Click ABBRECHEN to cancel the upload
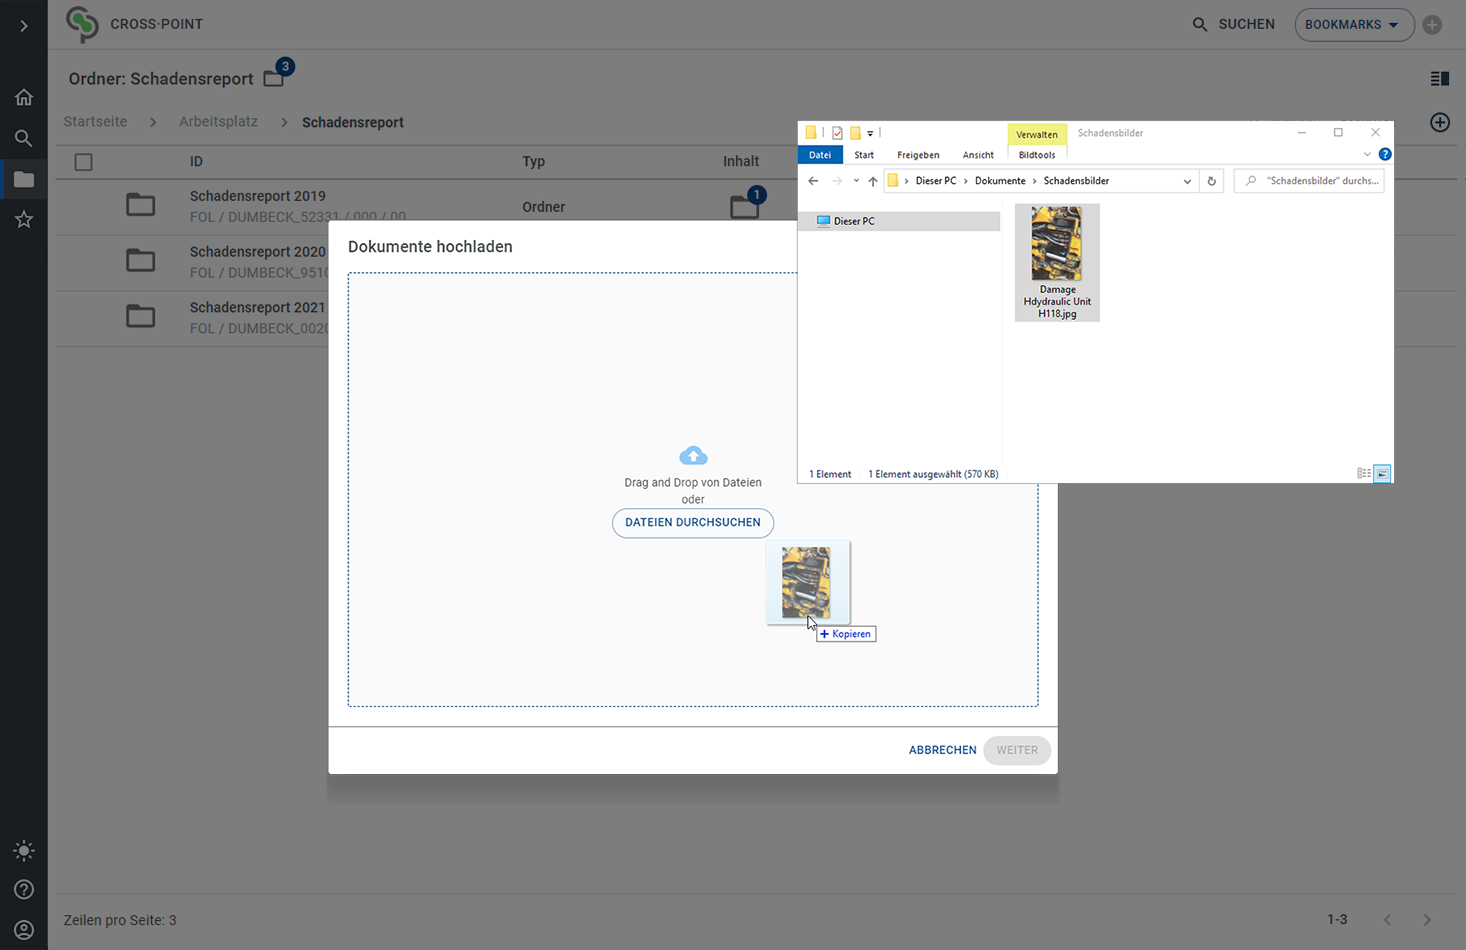 click(942, 750)
